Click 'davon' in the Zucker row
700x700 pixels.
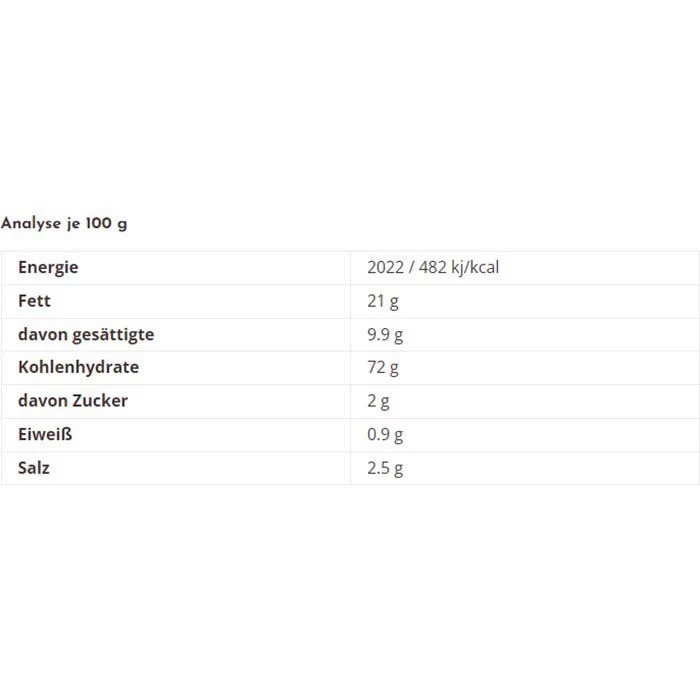point(41,401)
